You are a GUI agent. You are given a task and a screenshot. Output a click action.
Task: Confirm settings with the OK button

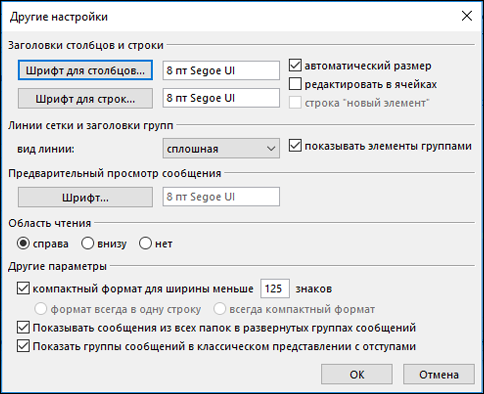tap(357, 374)
